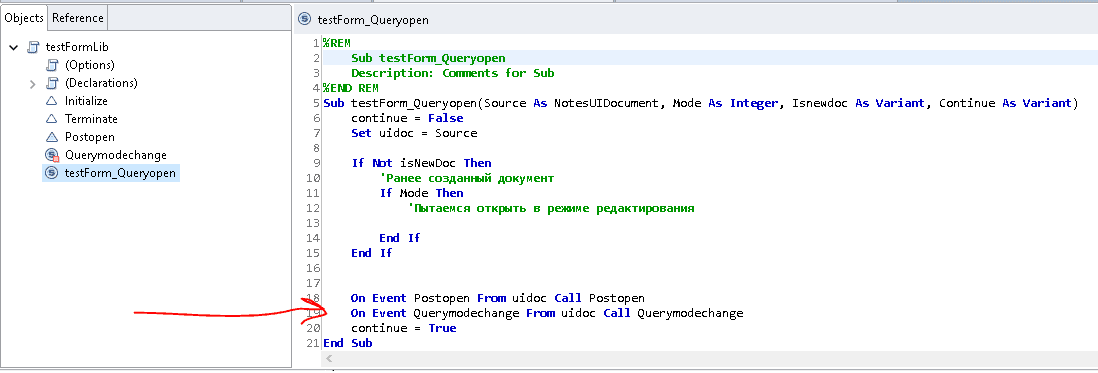
Task: Click the Initialize triangle icon
Action: [52, 101]
